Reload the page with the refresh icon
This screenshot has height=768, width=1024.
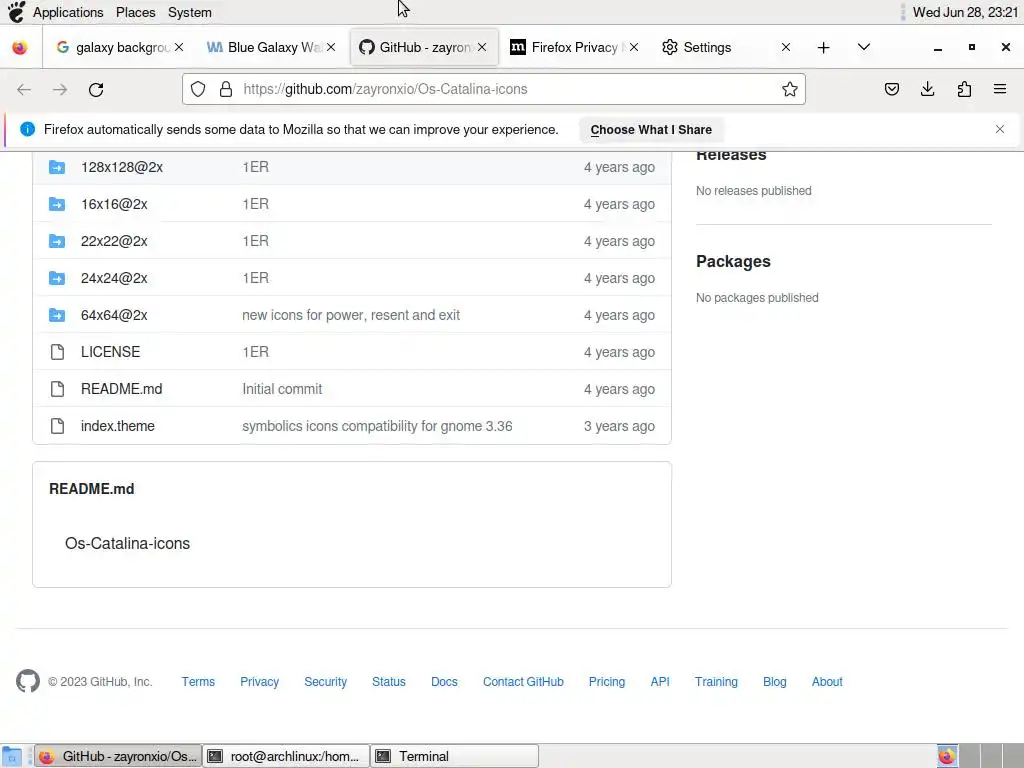tap(96, 89)
